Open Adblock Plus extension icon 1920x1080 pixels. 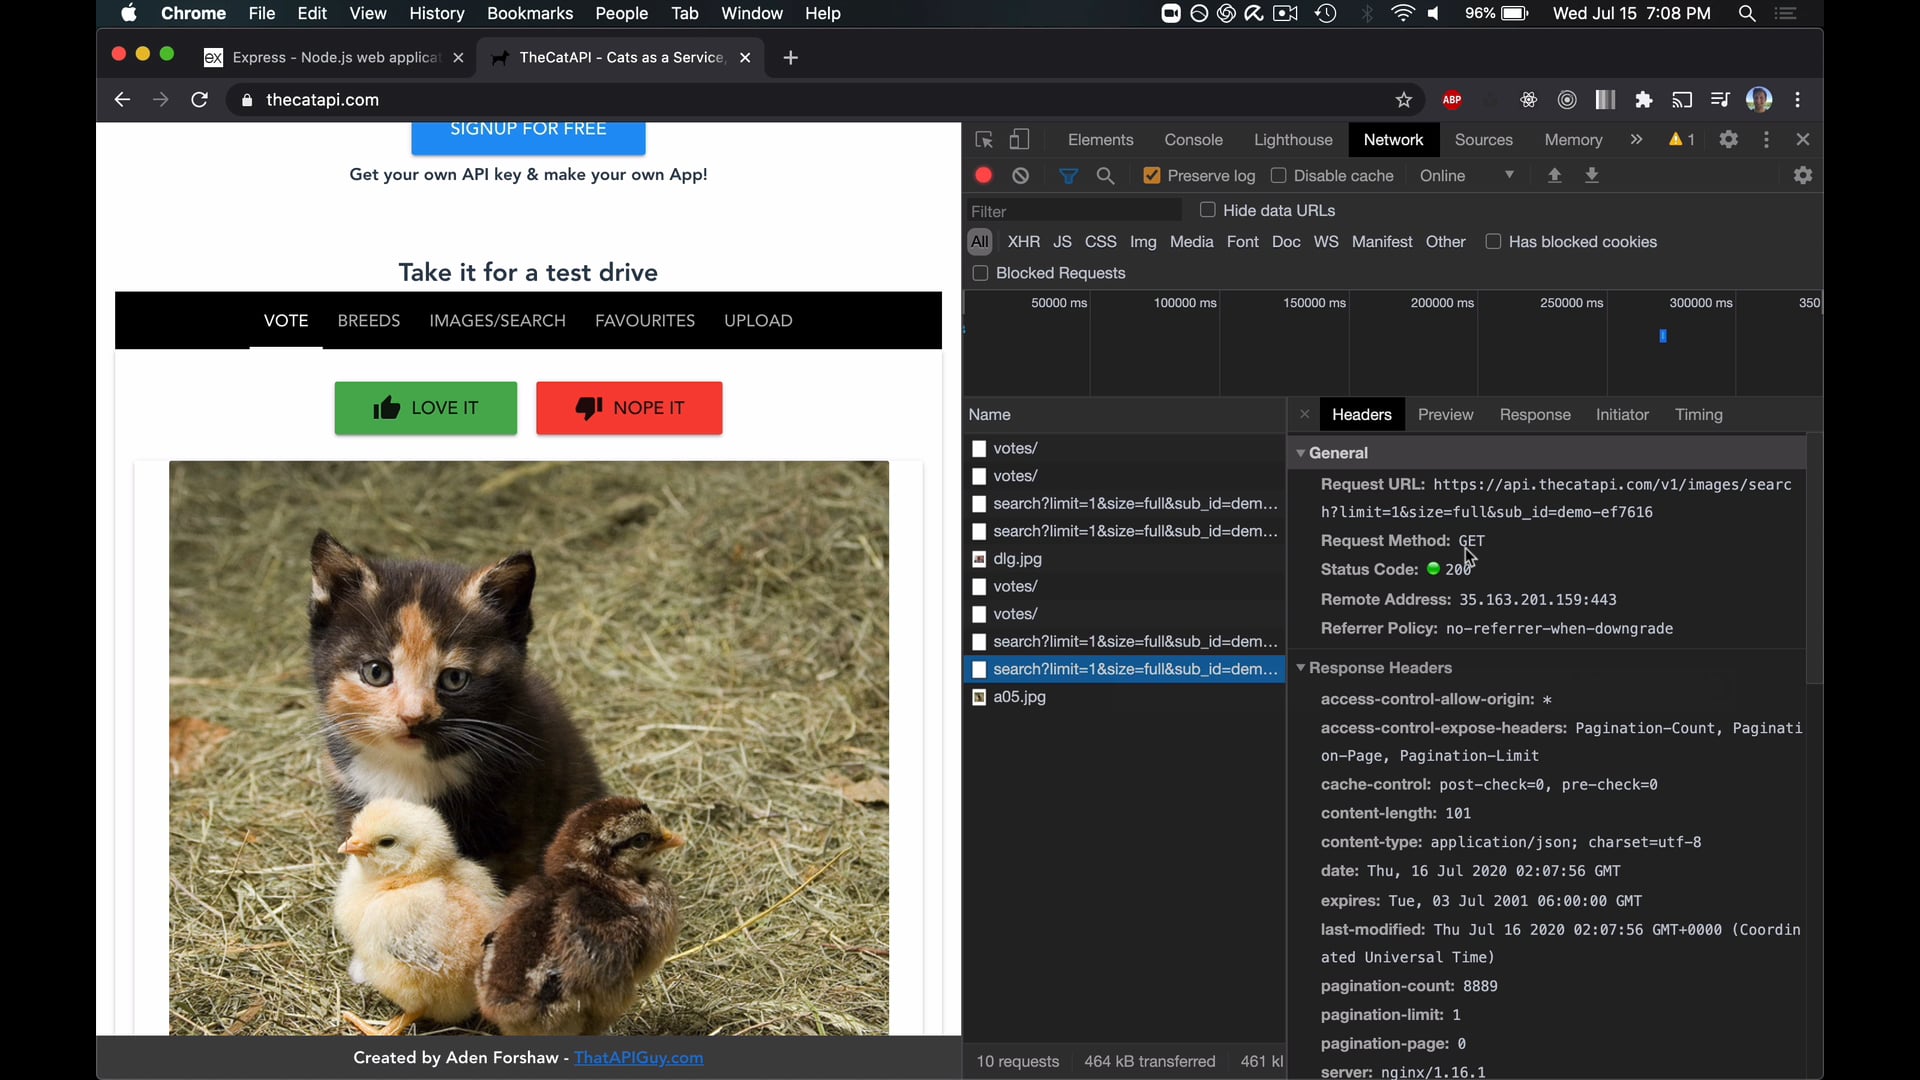pos(1452,100)
